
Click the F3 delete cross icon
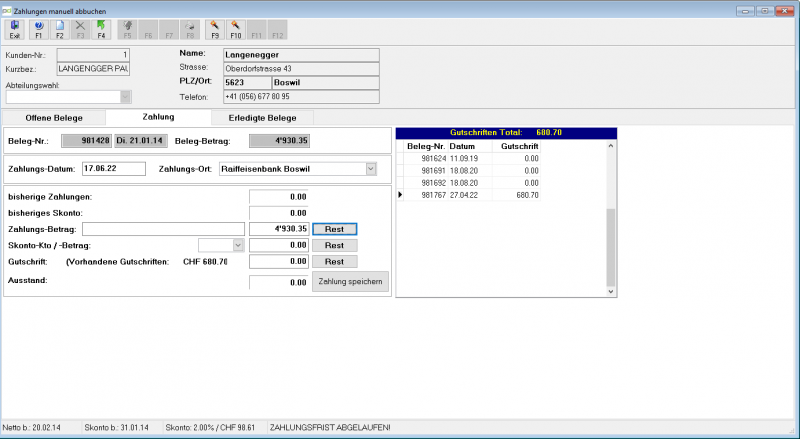80,30
